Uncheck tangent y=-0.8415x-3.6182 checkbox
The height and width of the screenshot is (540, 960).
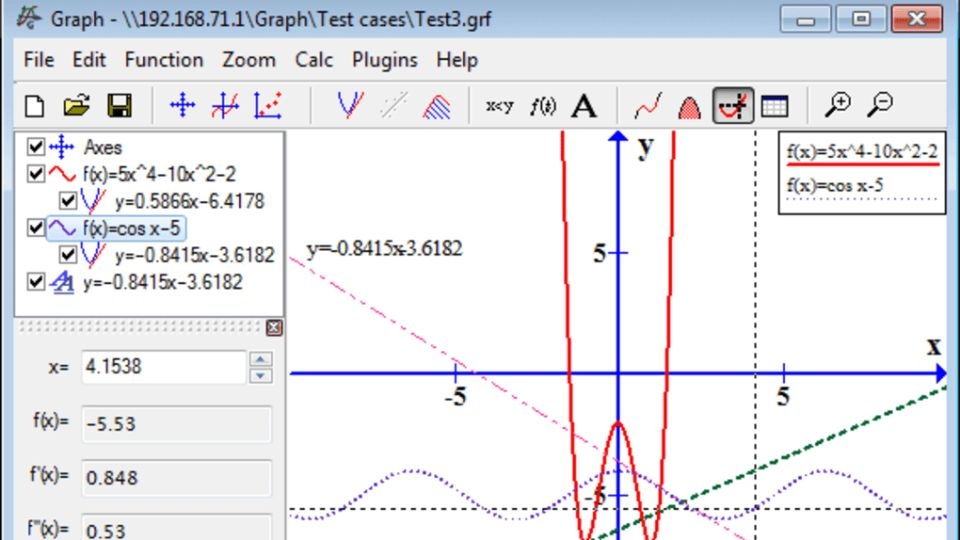click(x=67, y=255)
